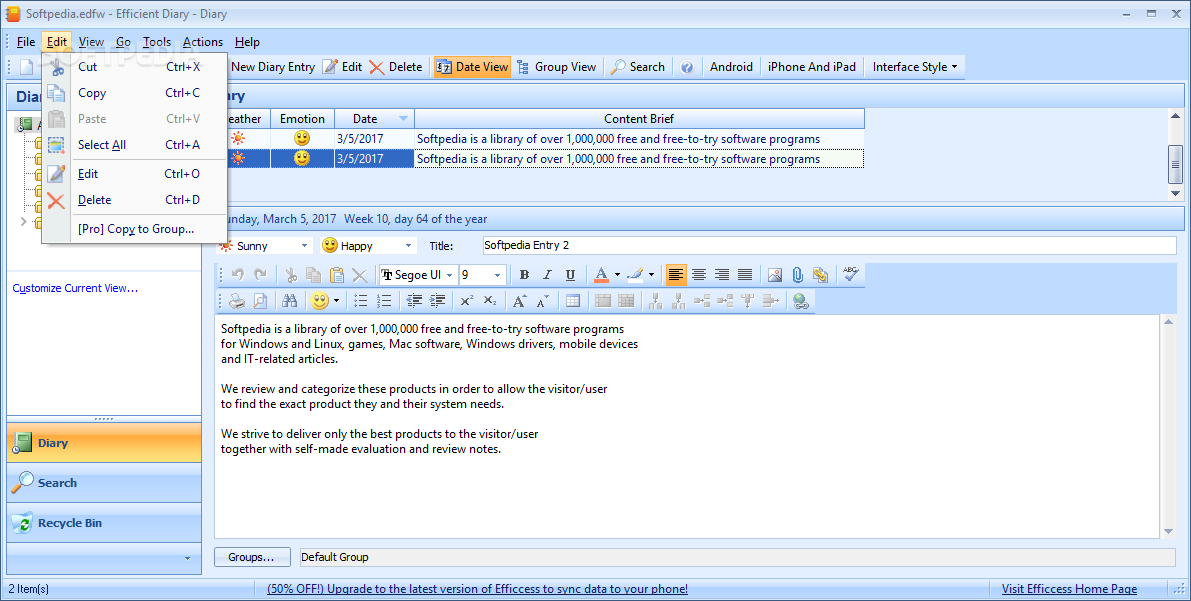Open print preview from editor toolbar
The width and height of the screenshot is (1191, 601).
tap(260, 301)
